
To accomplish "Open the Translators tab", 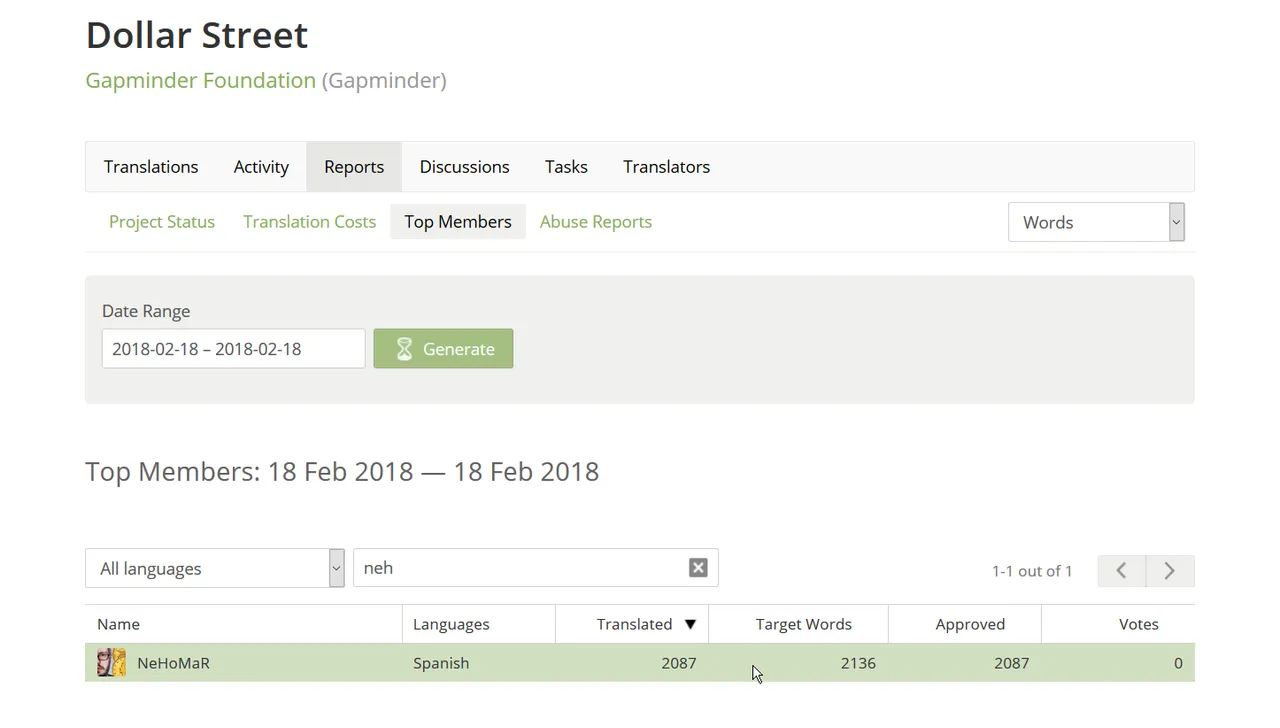I will [666, 167].
